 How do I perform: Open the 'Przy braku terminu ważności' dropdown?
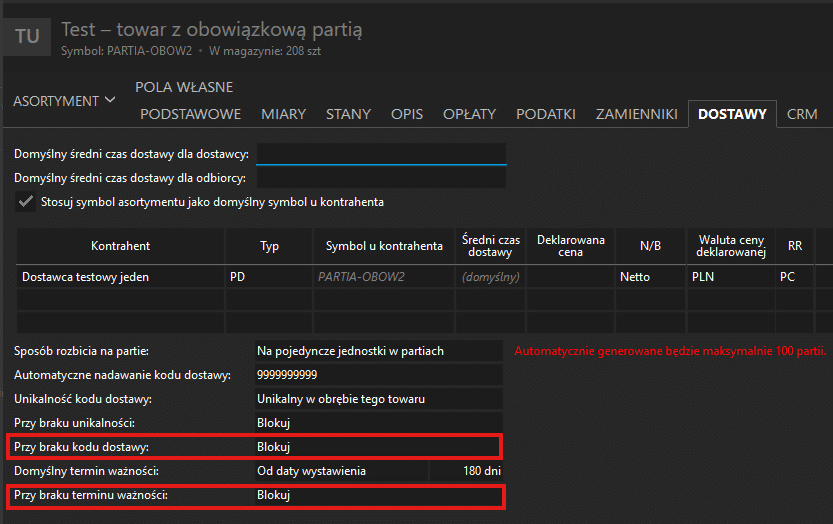[x=378, y=495]
